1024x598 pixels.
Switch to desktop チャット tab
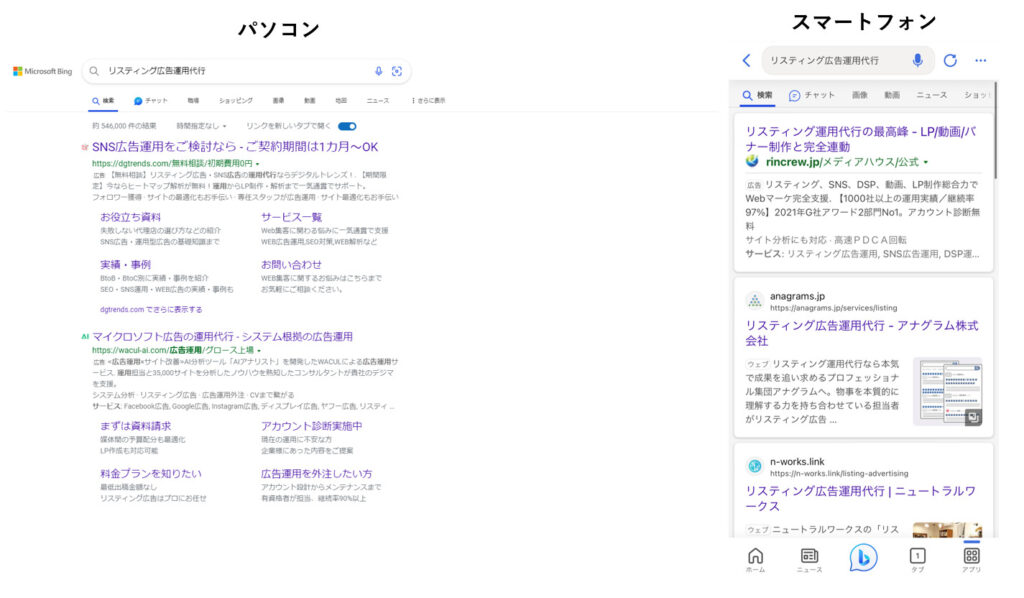(x=151, y=101)
